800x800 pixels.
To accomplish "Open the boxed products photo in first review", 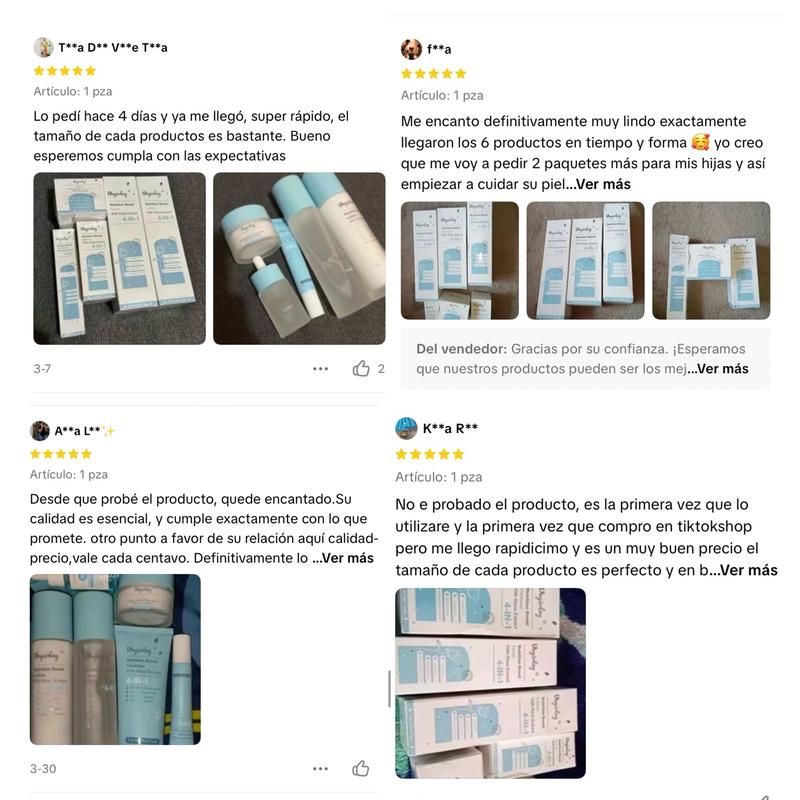I will pos(119,259).
